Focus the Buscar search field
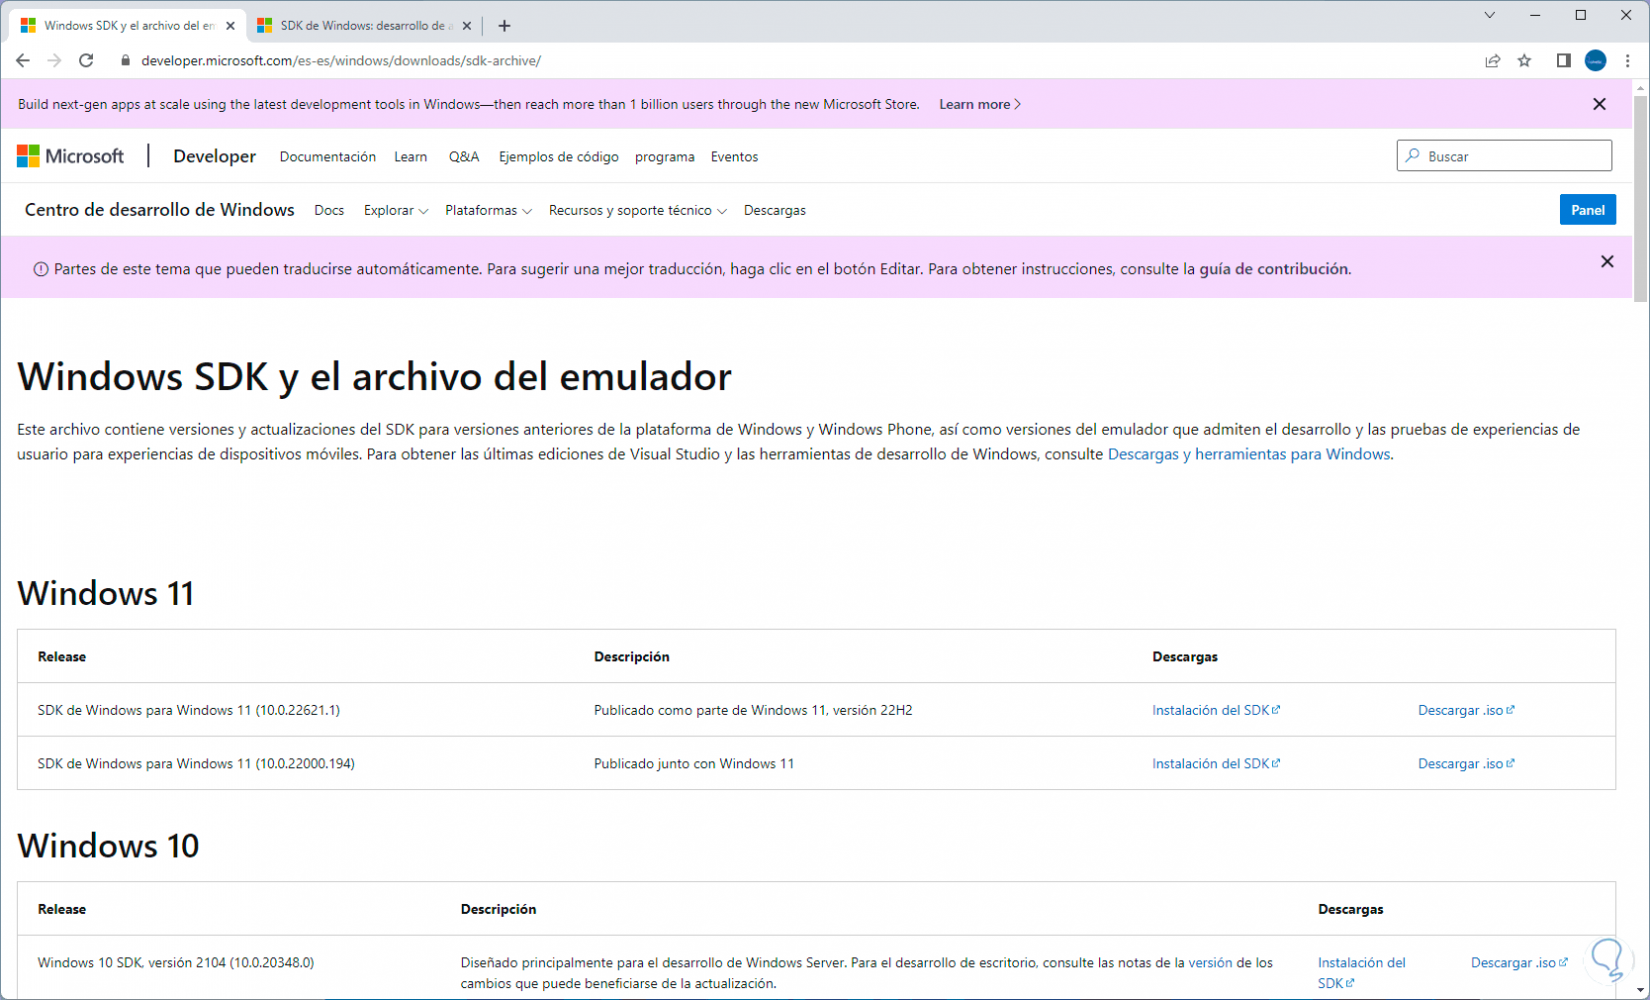Image resolution: width=1650 pixels, height=1000 pixels. (x=1504, y=156)
